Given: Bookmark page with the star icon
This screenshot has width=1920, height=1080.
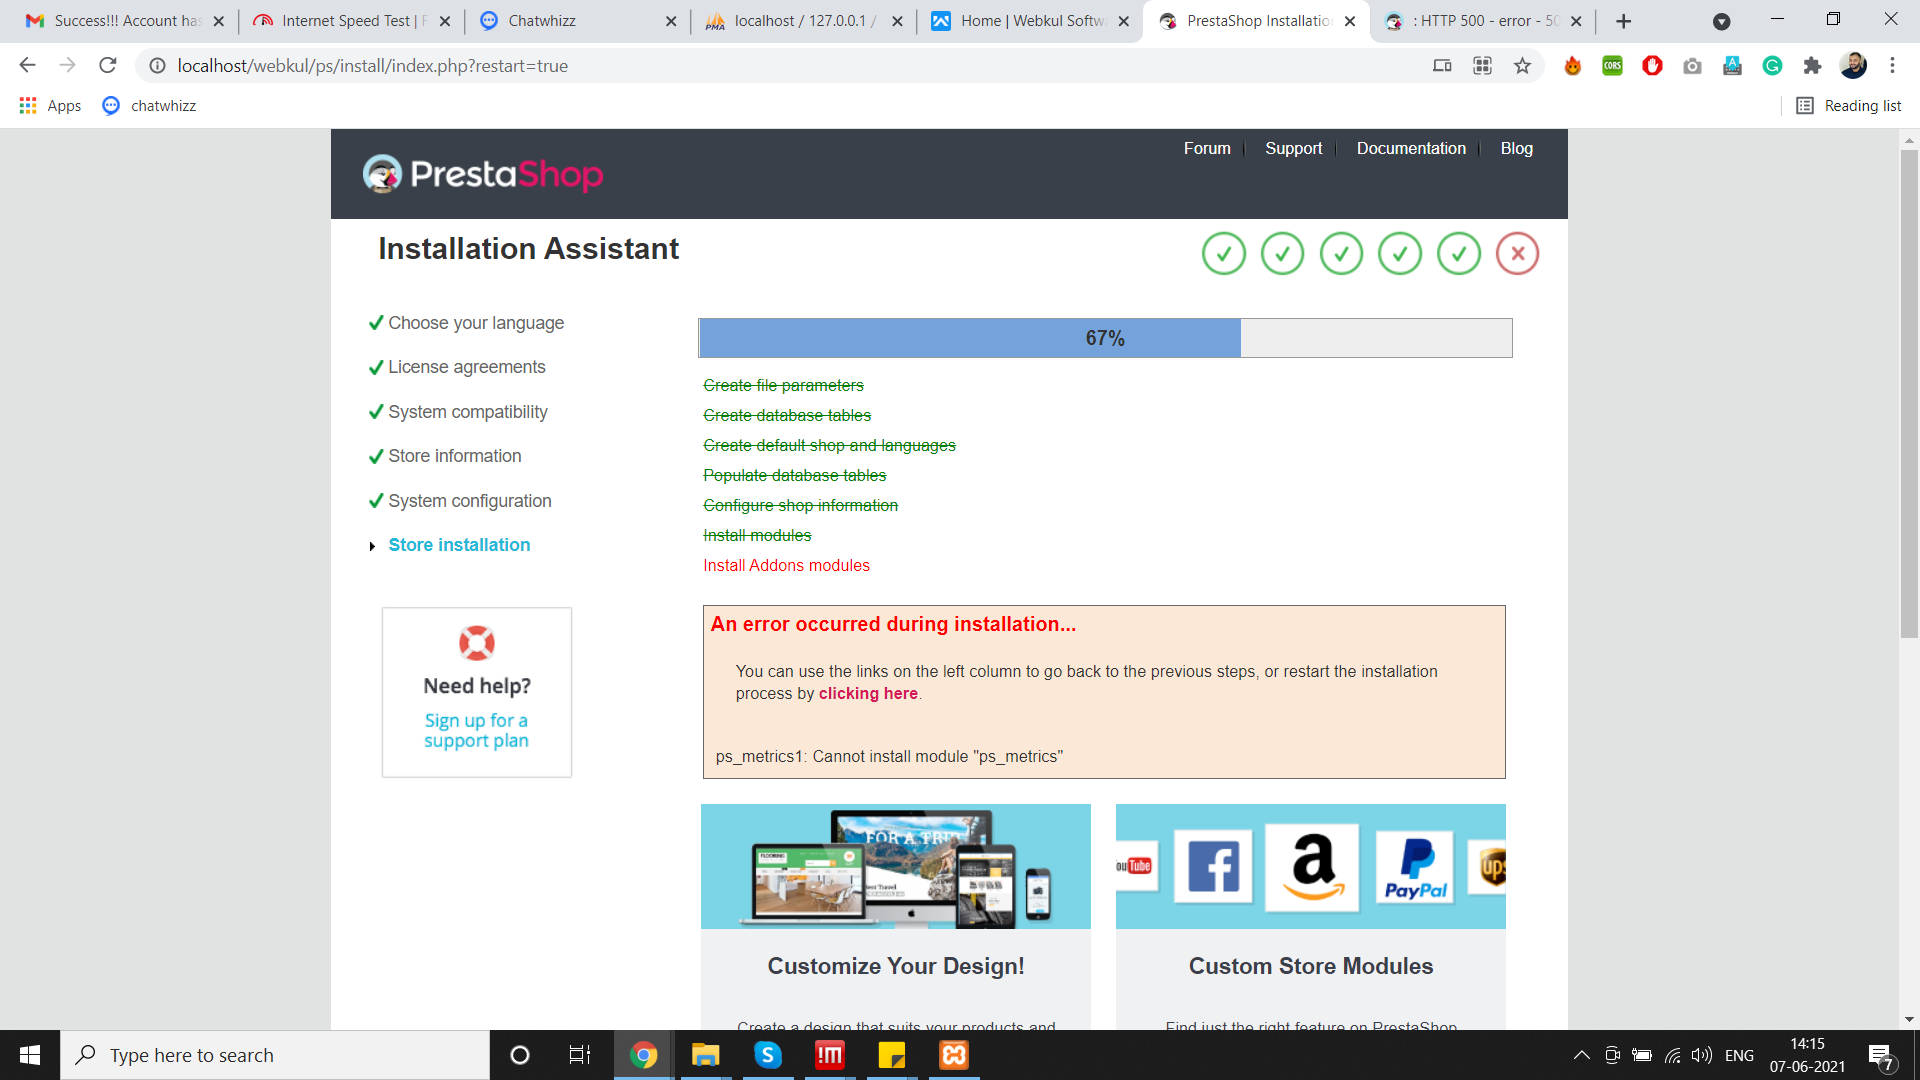Looking at the screenshot, I should pyautogui.click(x=1522, y=66).
